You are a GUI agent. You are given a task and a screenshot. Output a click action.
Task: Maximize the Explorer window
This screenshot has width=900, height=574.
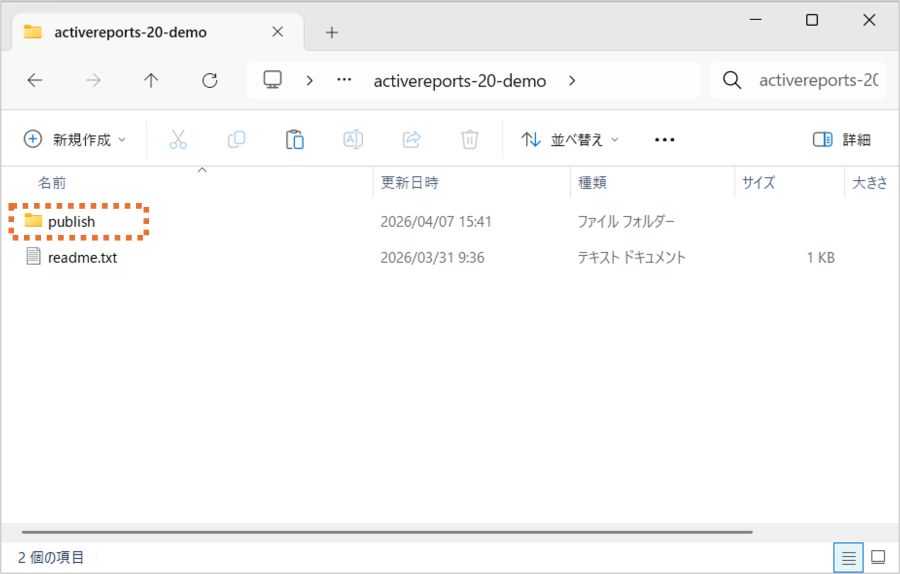point(812,20)
